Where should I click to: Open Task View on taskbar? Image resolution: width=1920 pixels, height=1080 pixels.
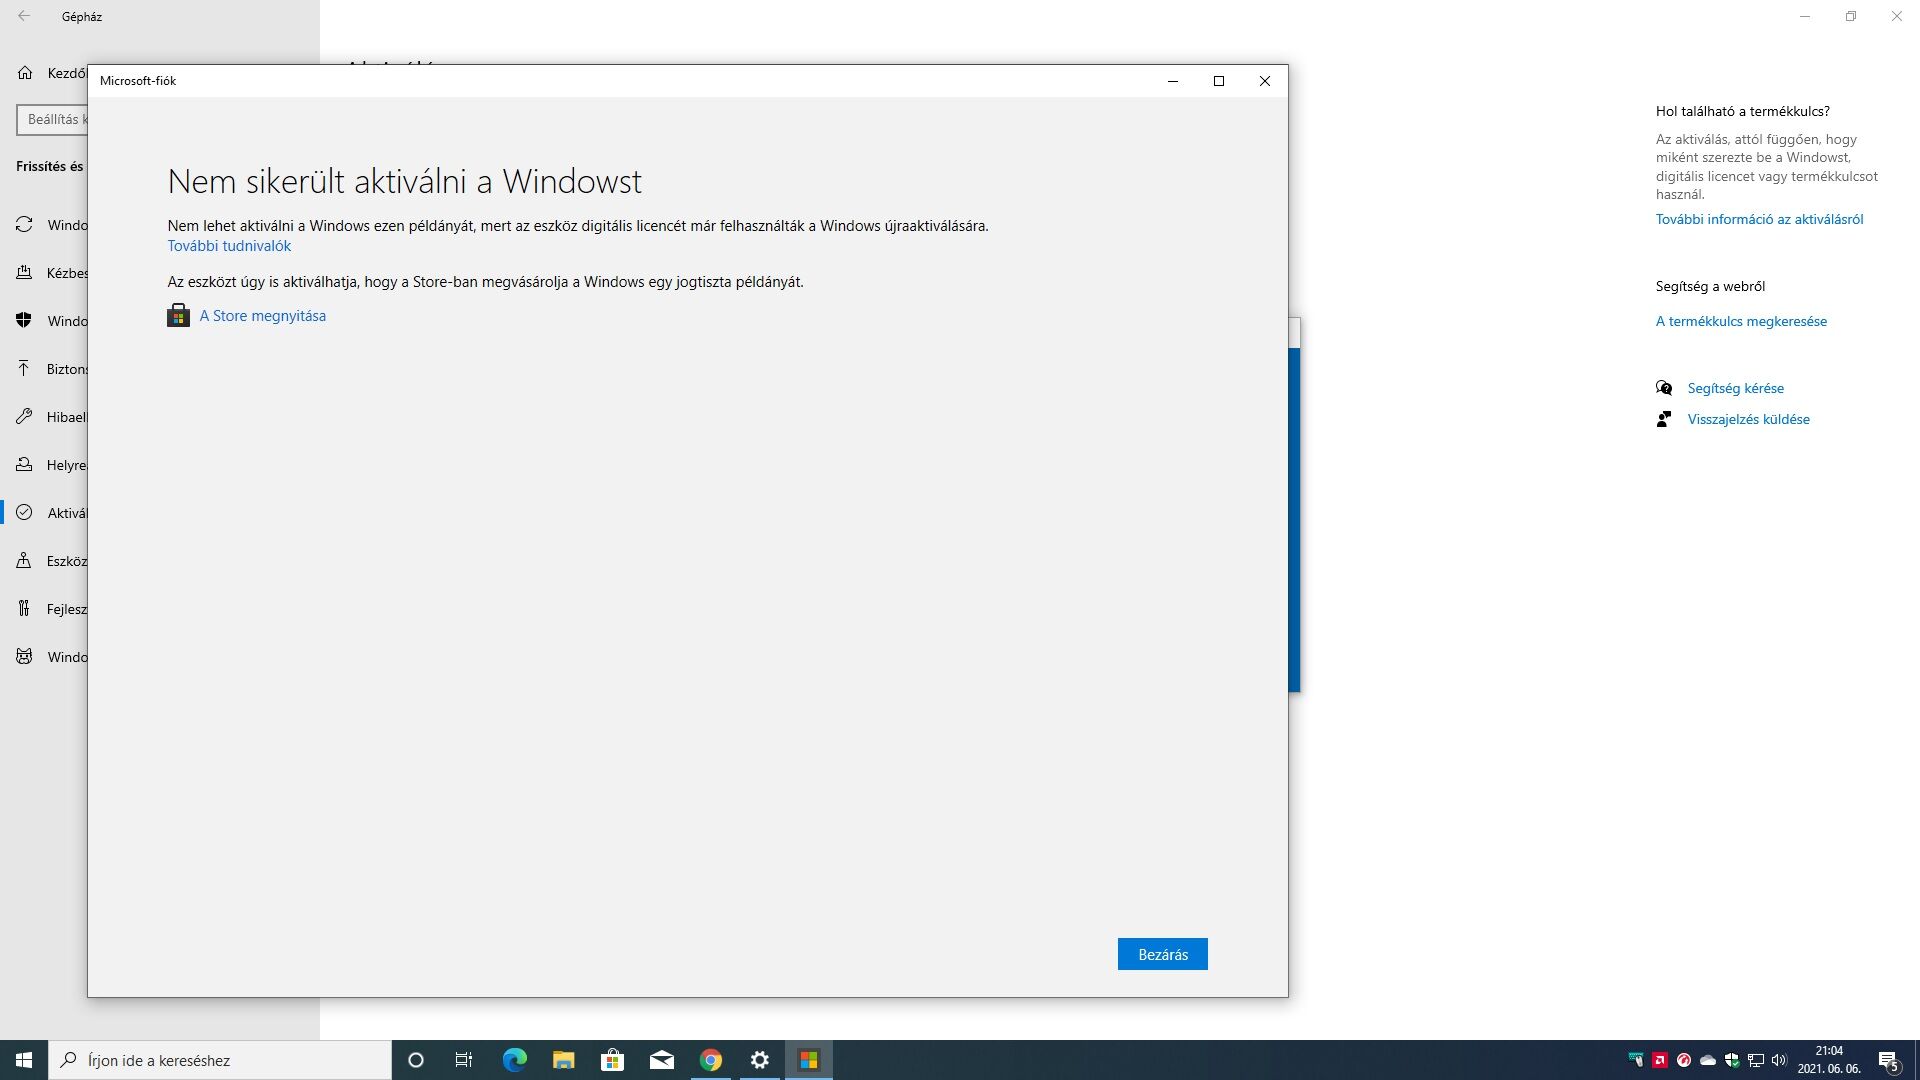[464, 1060]
